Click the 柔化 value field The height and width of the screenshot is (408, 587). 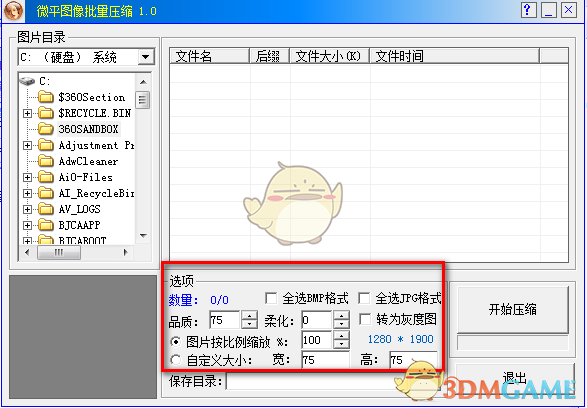pos(317,320)
